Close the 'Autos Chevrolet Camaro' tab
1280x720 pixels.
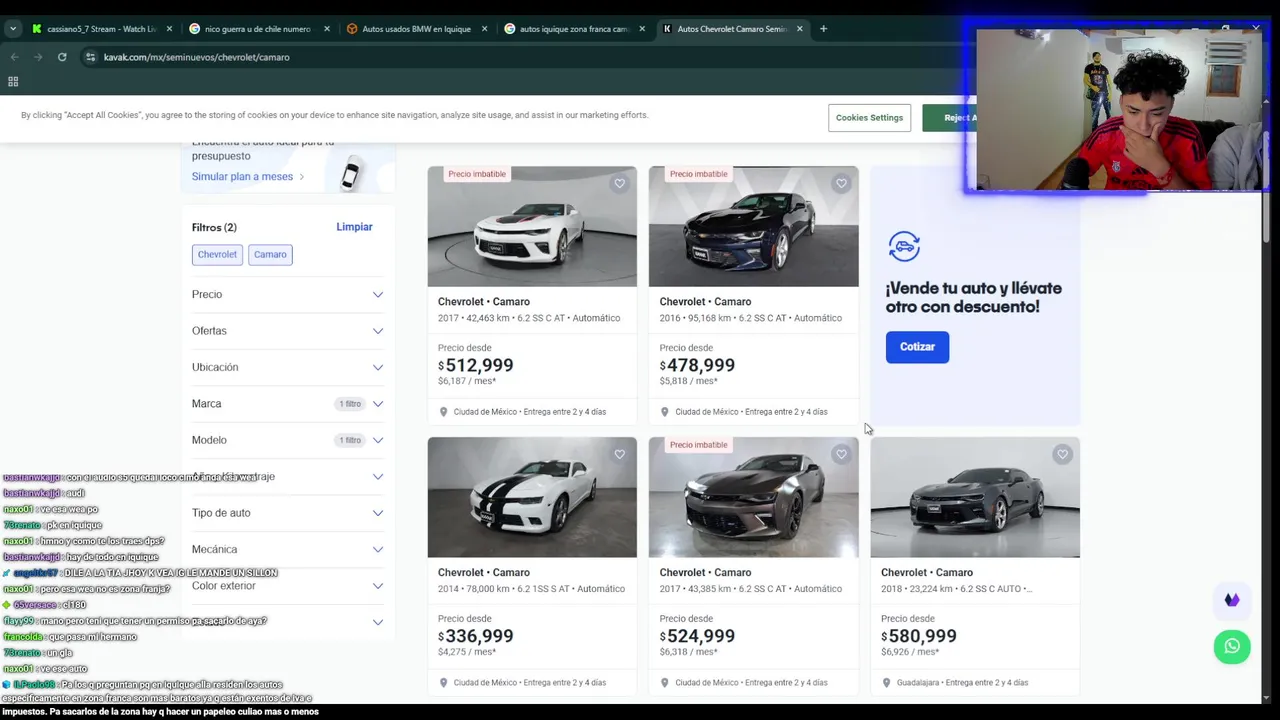pos(799,29)
